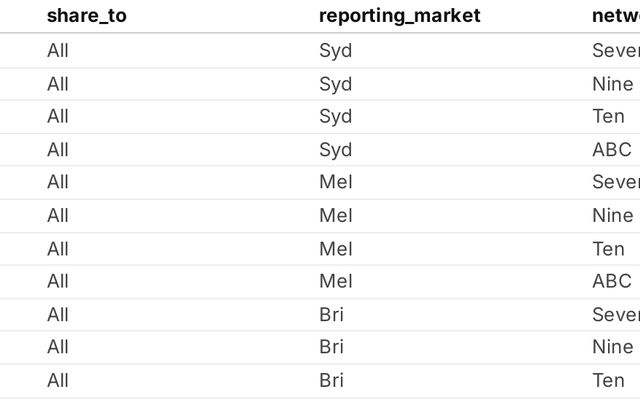Select the Bri cell beside network Nine
The image size is (640, 400).
332,347
